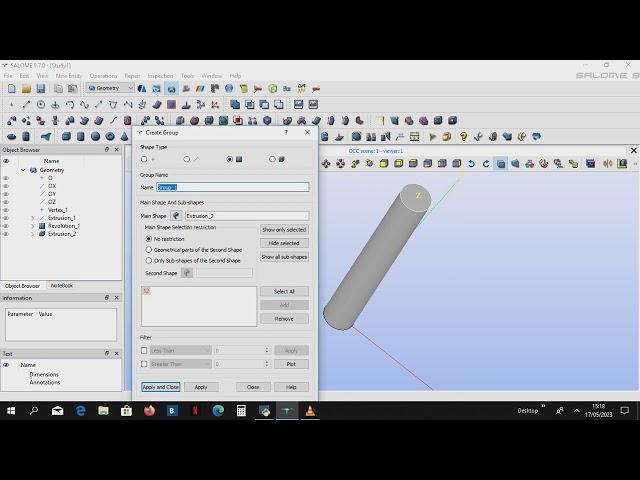Image resolution: width=640 pixels, height=480 pixels.
Task: Switch to the NoteBook tab
Action: click(61, 286)
